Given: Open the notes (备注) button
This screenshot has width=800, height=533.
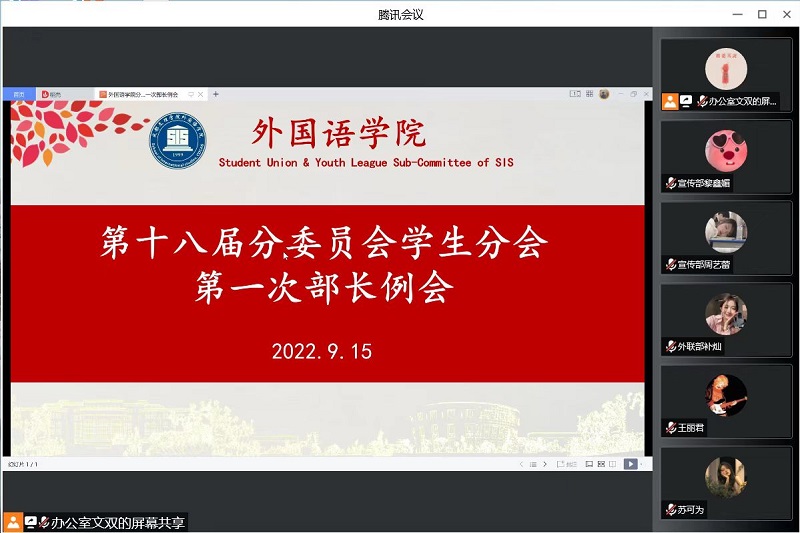Looking at the screenshot, I should pos(568,464).
